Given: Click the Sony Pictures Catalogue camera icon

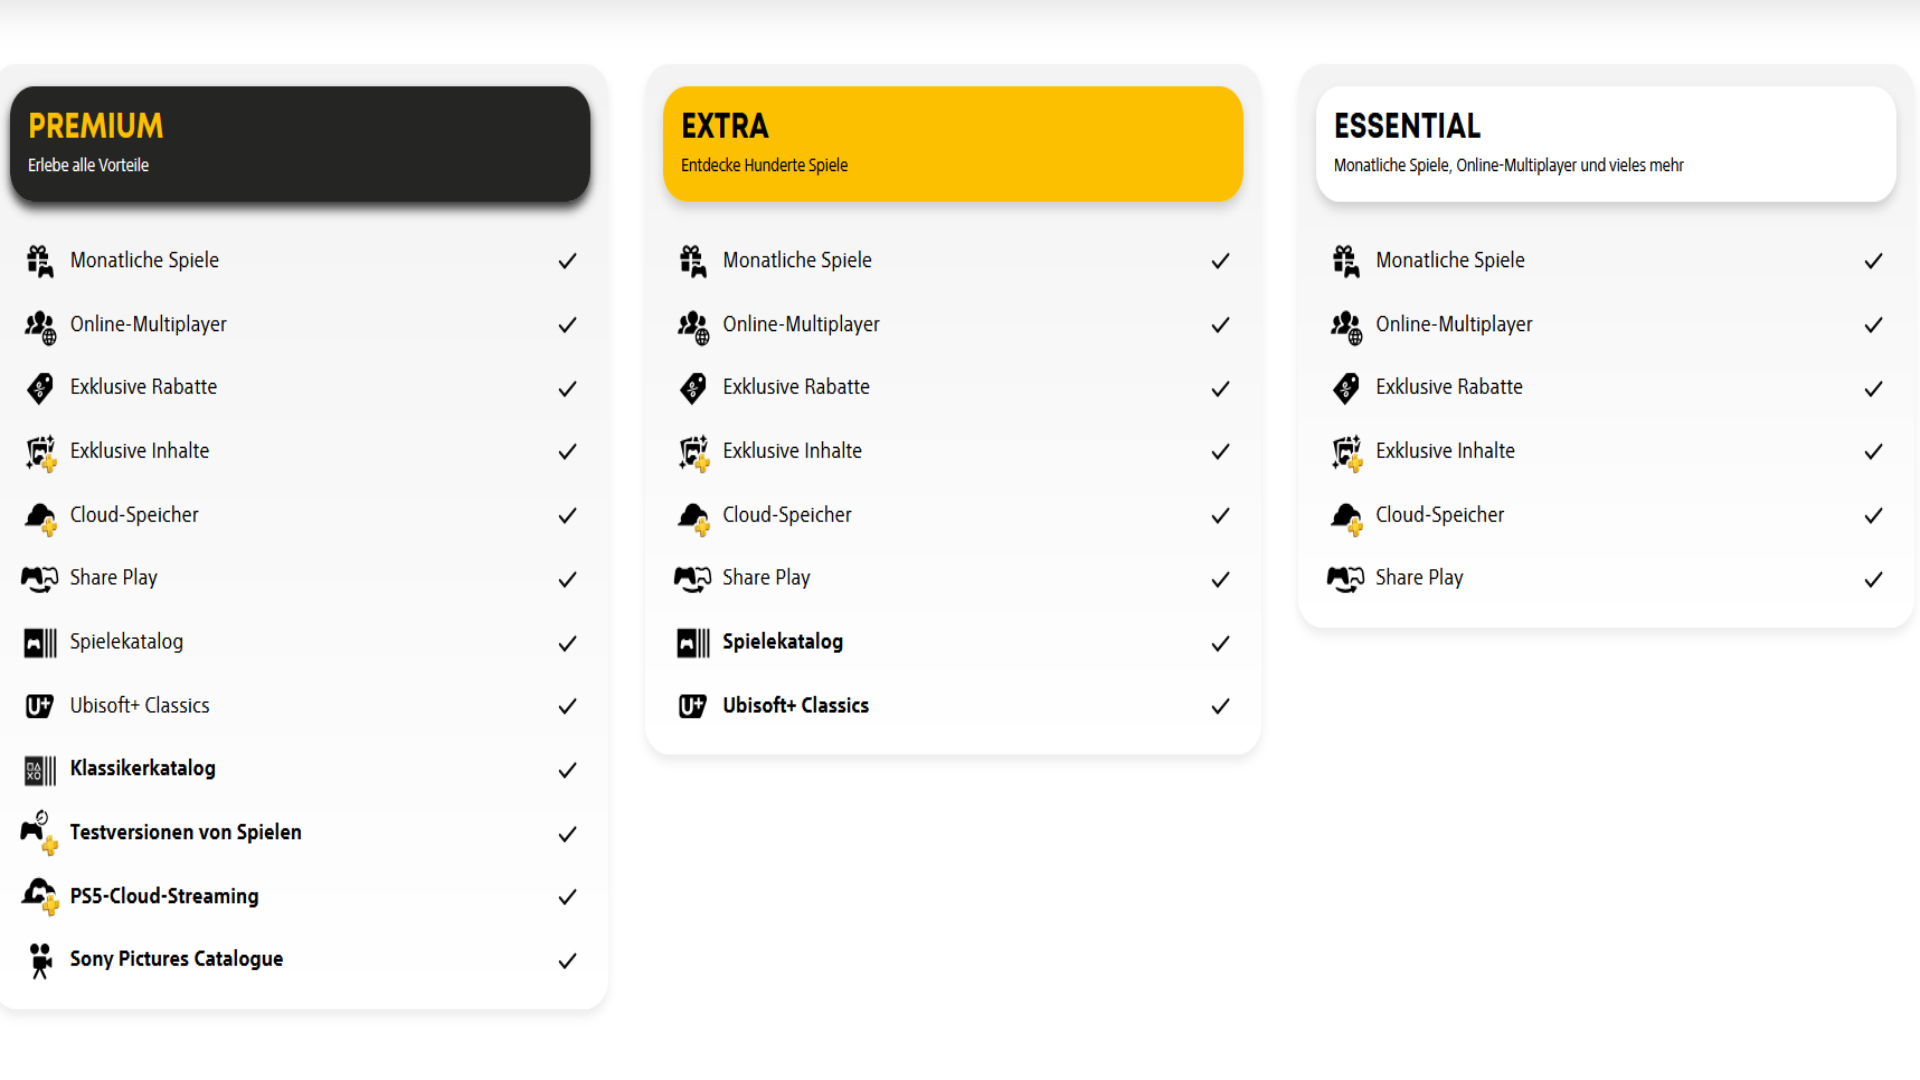Looking at the screenshot, I should (x=40, y=960).
